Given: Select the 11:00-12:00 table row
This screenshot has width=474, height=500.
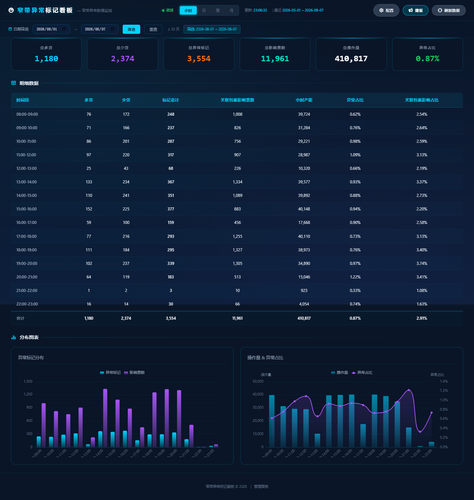Looking at the screenshot, I should click(x=237, y=155).
